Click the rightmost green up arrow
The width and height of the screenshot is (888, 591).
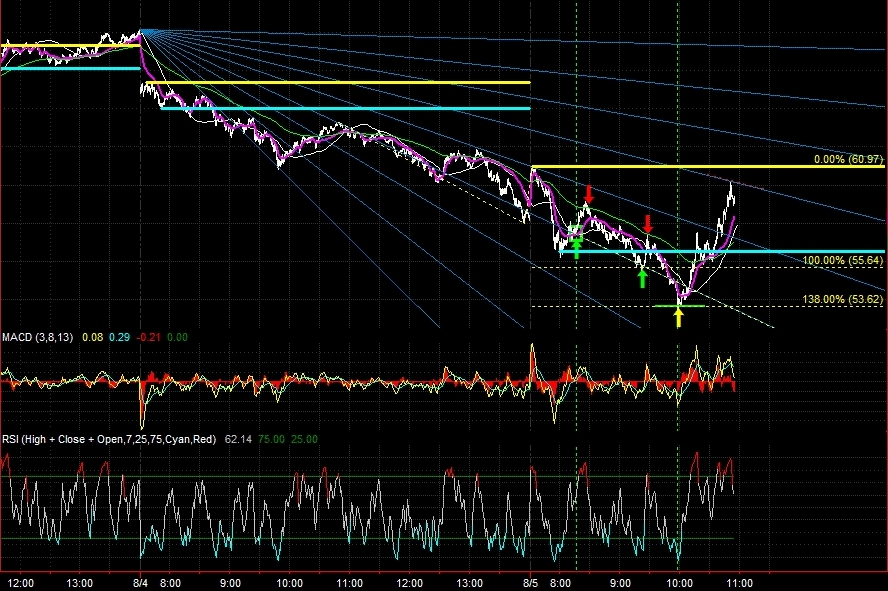click(642, 278)
